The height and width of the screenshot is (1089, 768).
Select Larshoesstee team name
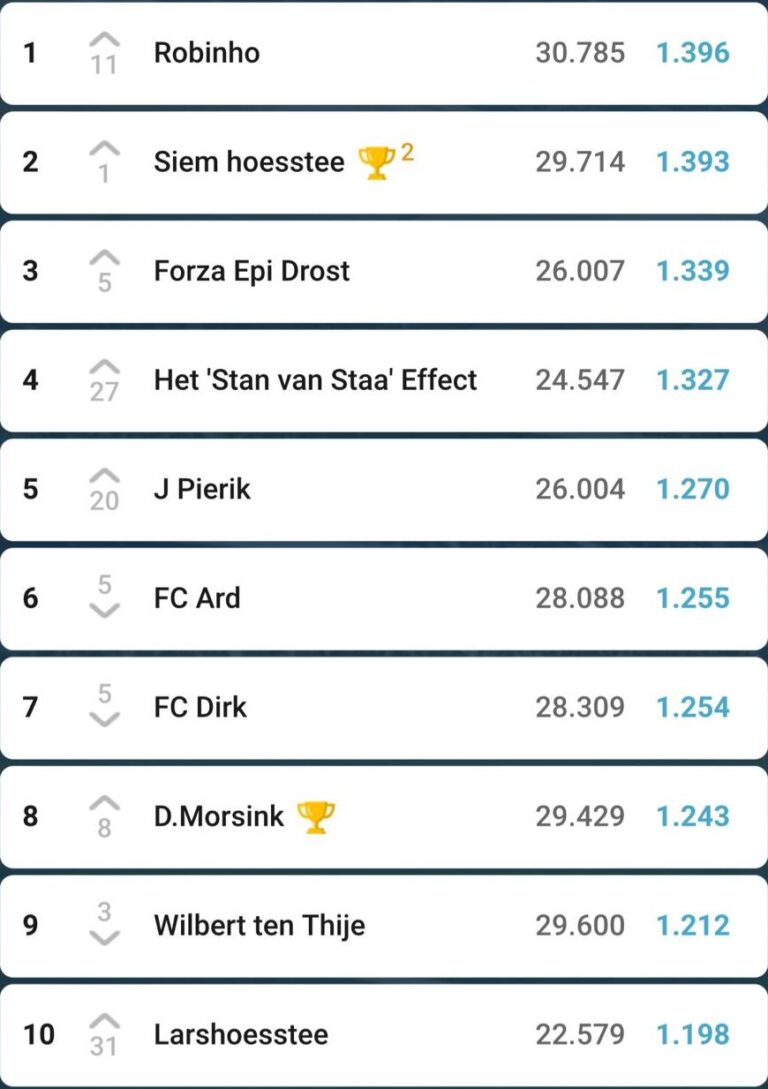pyautogui.click(x=241, y=1034)
